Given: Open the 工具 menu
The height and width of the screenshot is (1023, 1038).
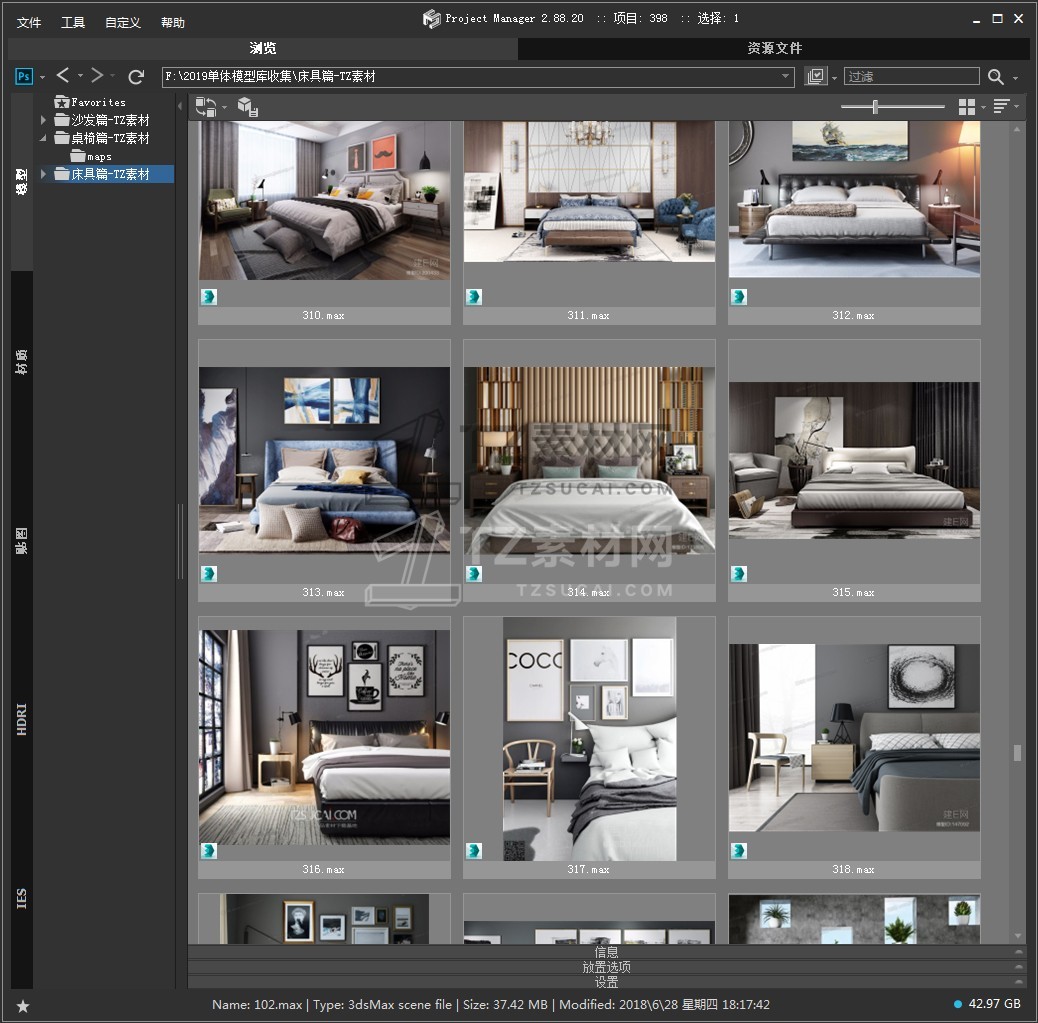Looking at the screenshot, I should click(x=73, y=22).
